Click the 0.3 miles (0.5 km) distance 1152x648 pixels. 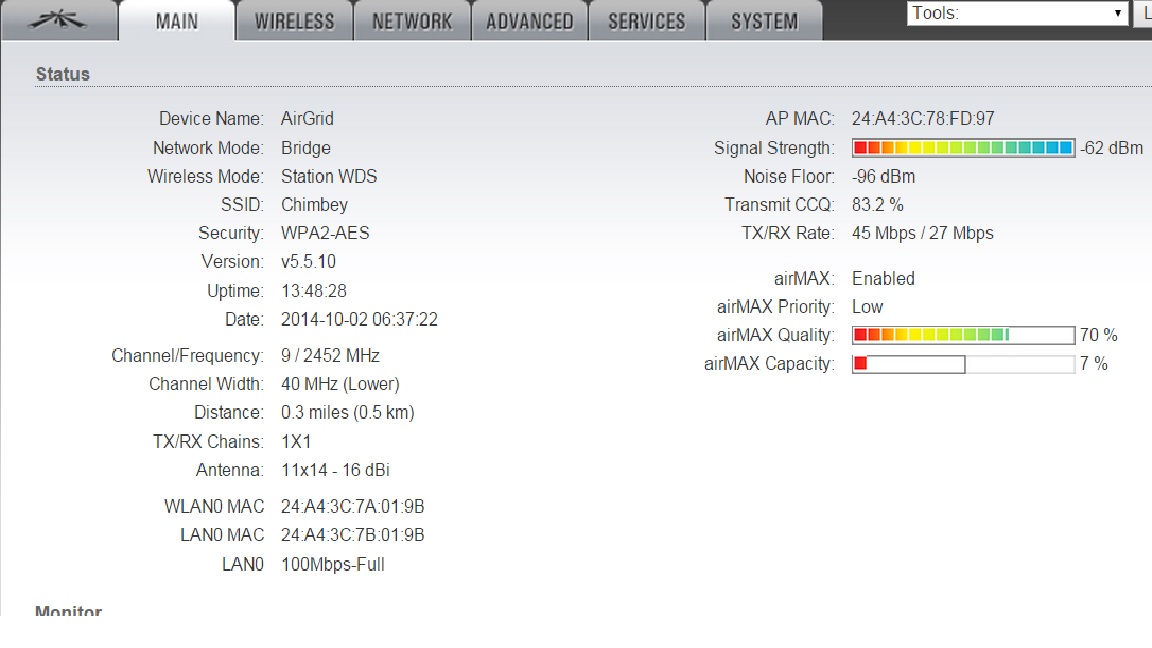[348, 413]
